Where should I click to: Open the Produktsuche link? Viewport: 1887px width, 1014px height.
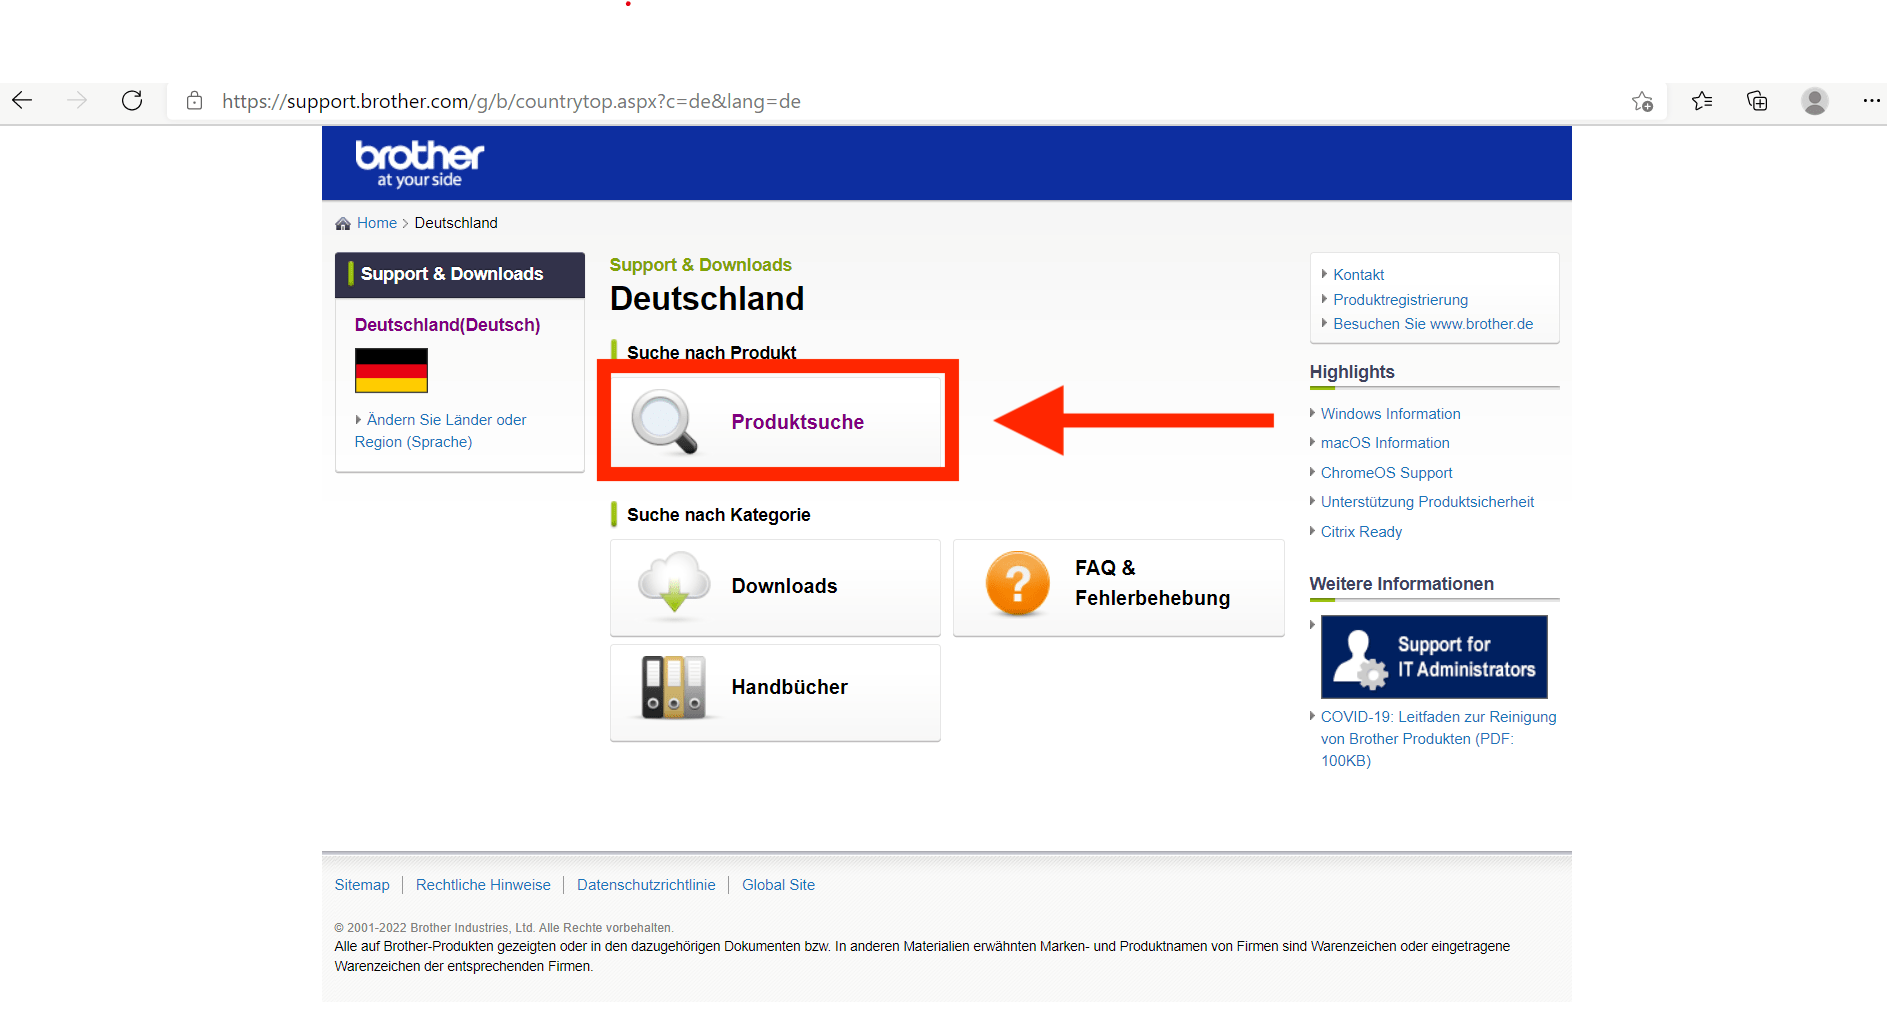[797, 422]
